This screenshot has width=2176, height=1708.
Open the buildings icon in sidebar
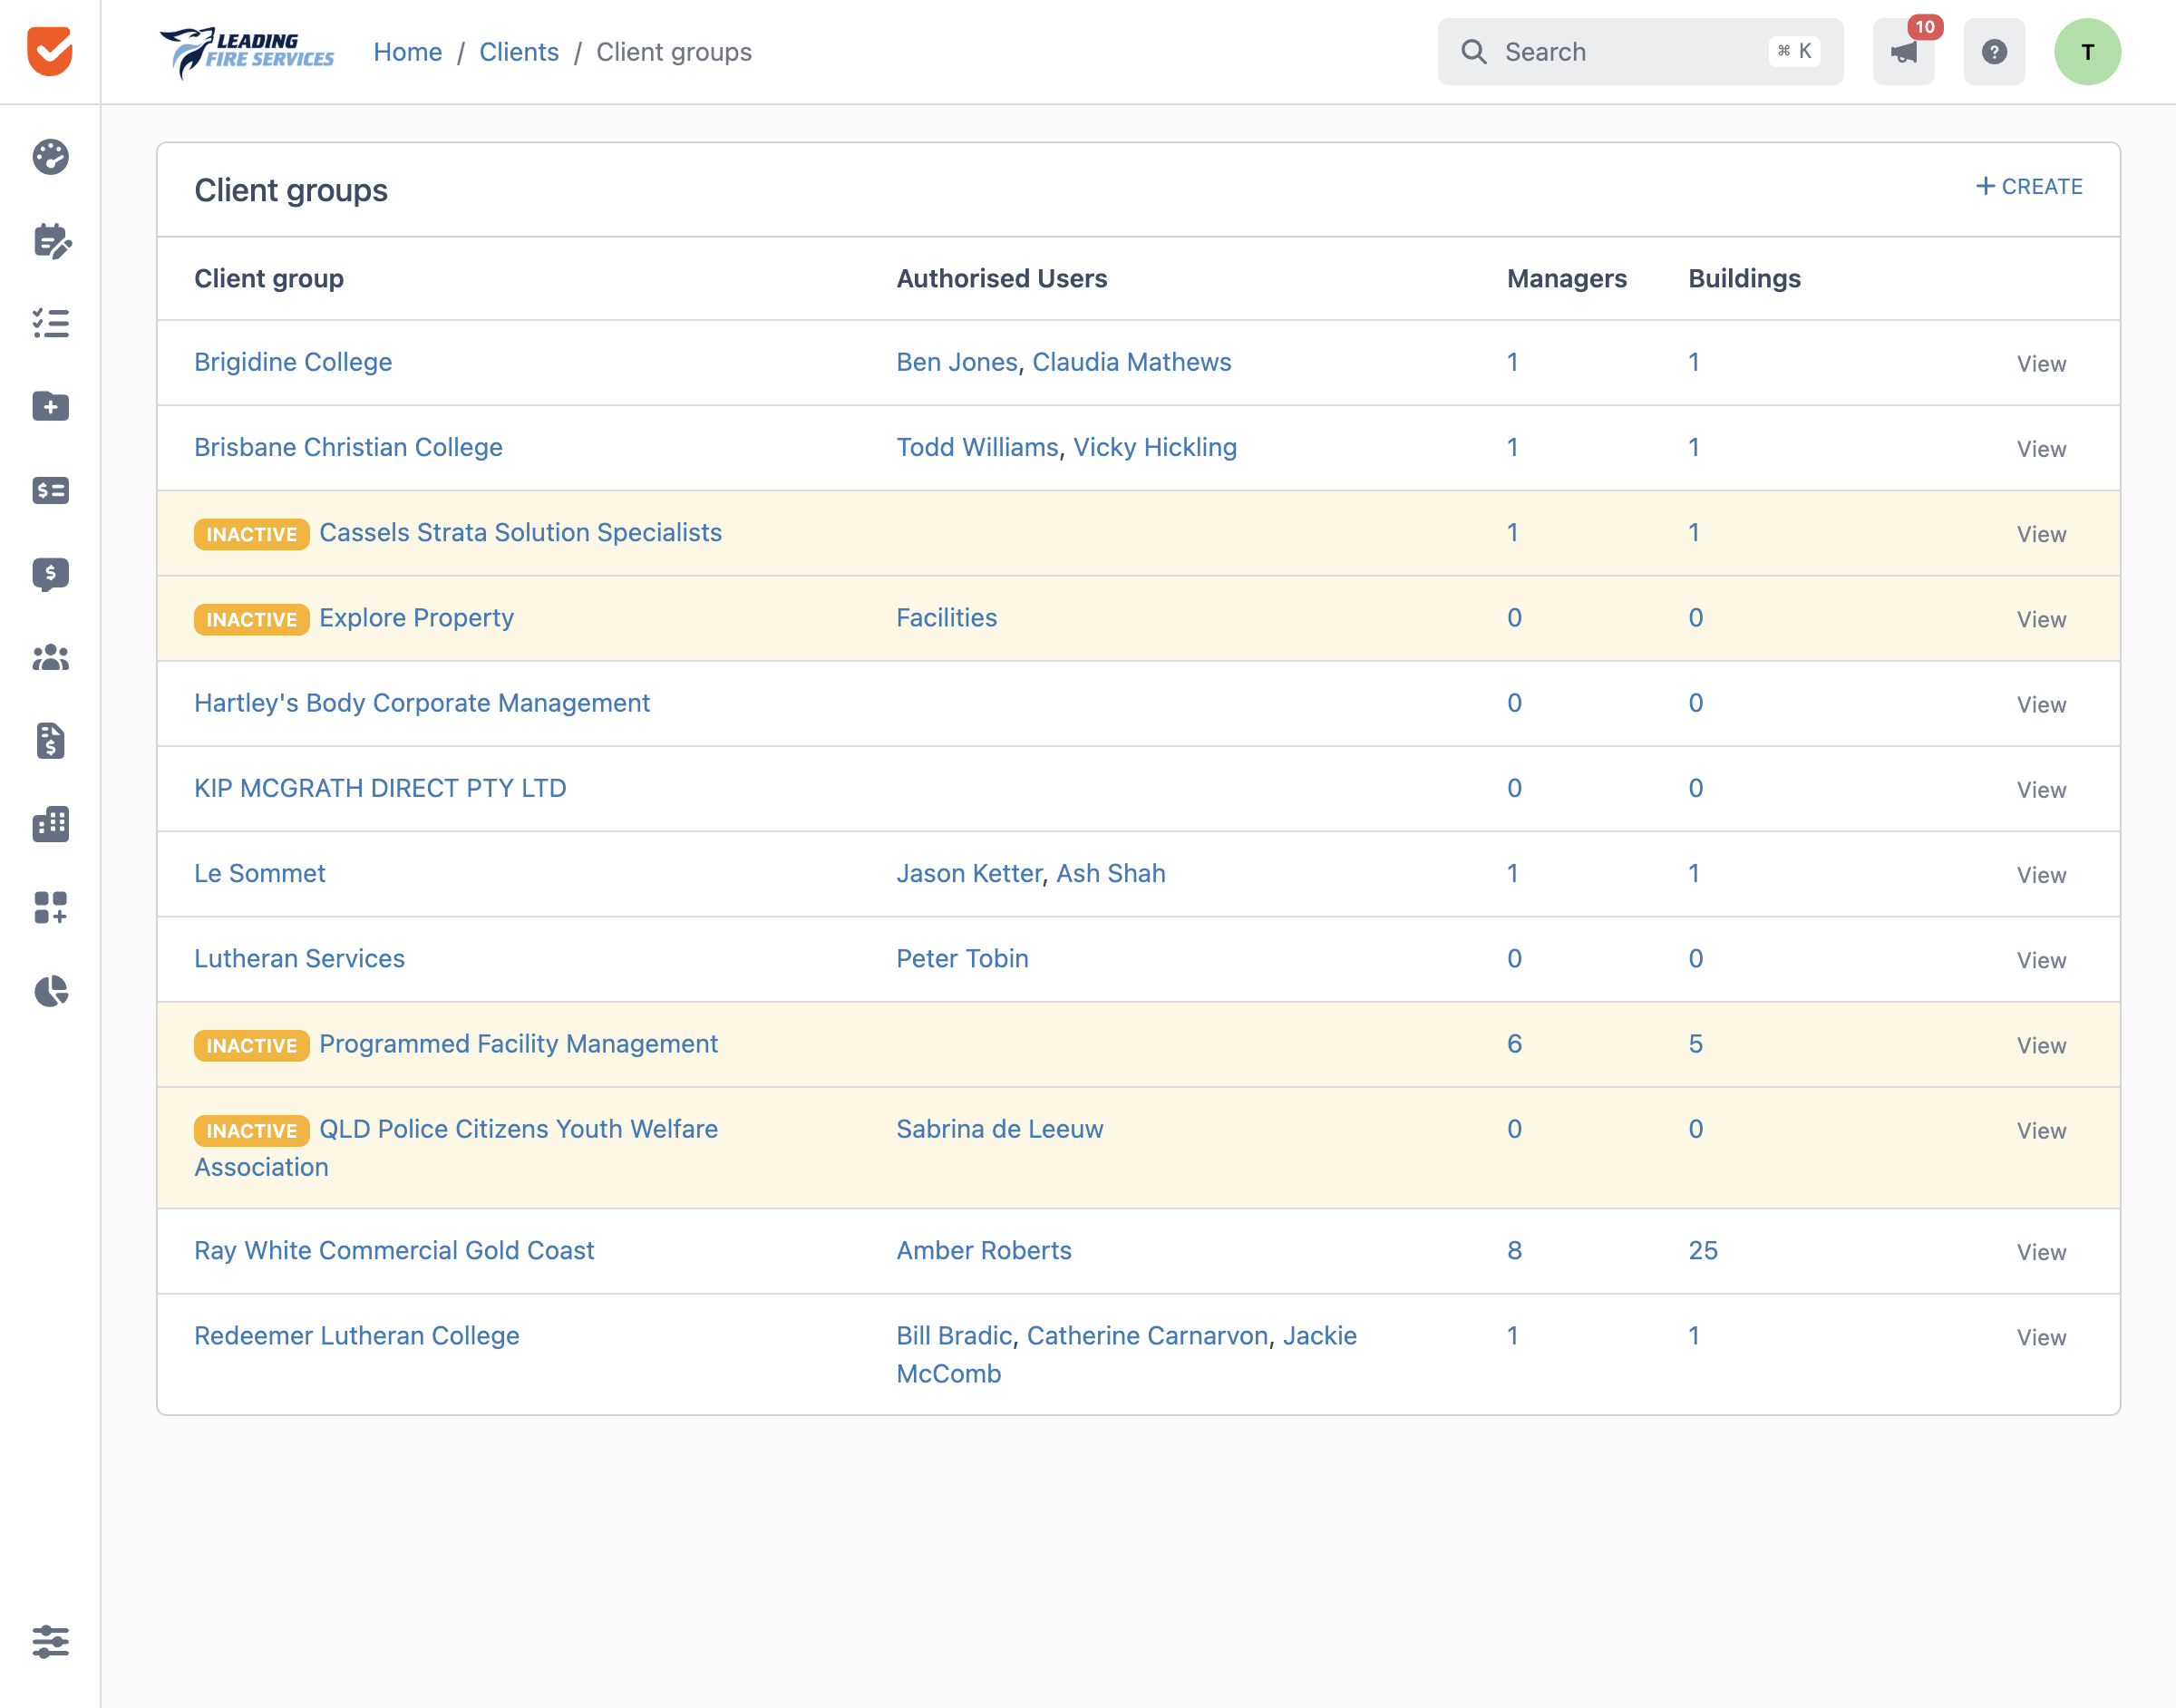click(50, 824)
